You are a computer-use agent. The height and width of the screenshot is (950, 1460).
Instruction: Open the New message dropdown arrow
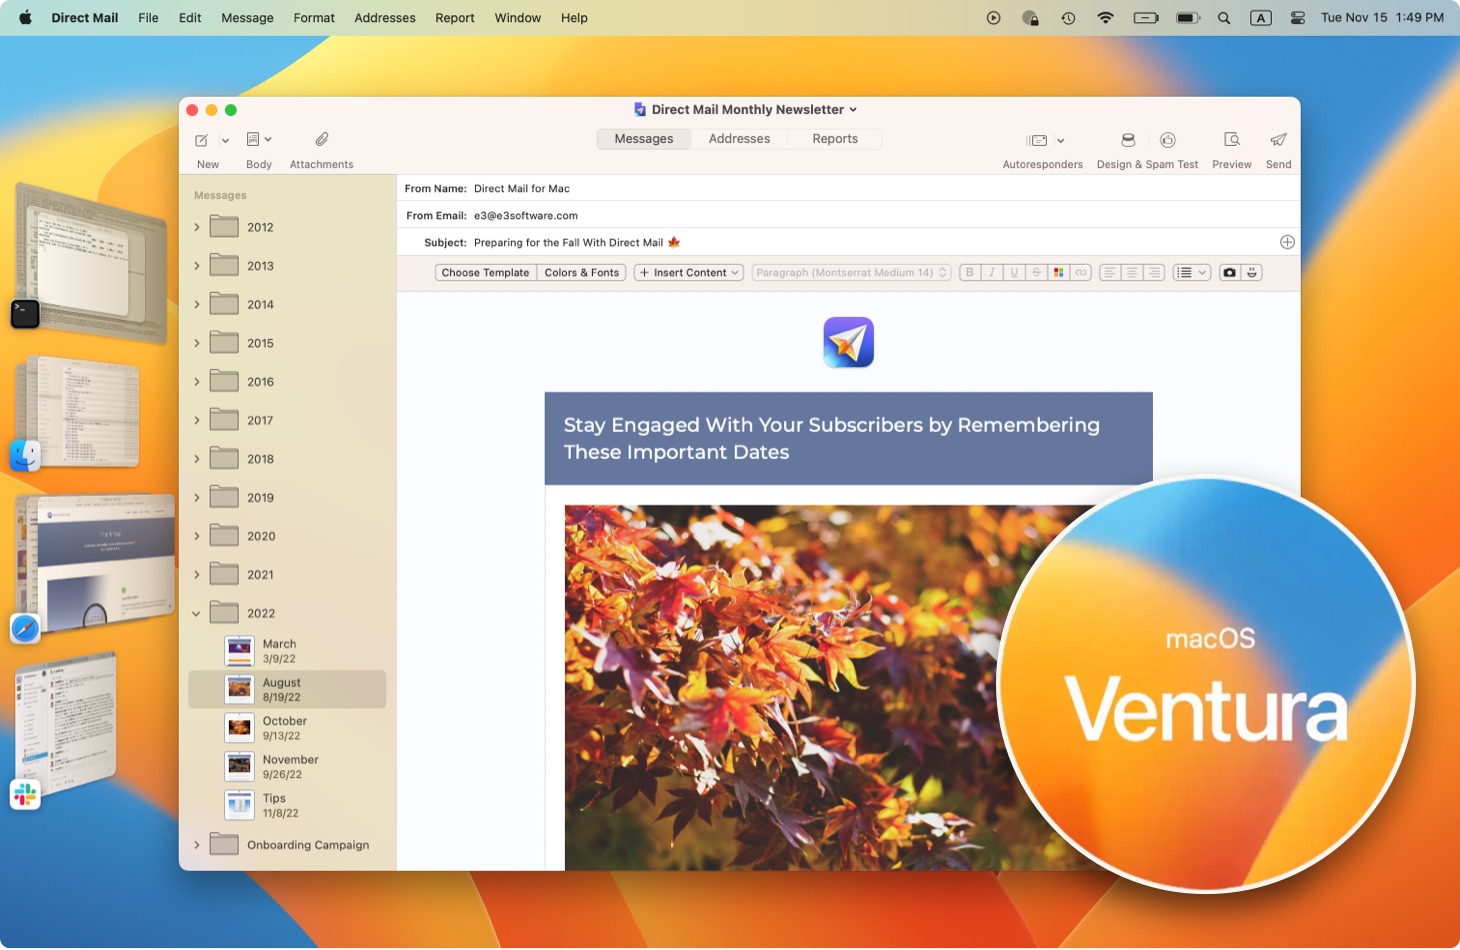coord(225,141)
